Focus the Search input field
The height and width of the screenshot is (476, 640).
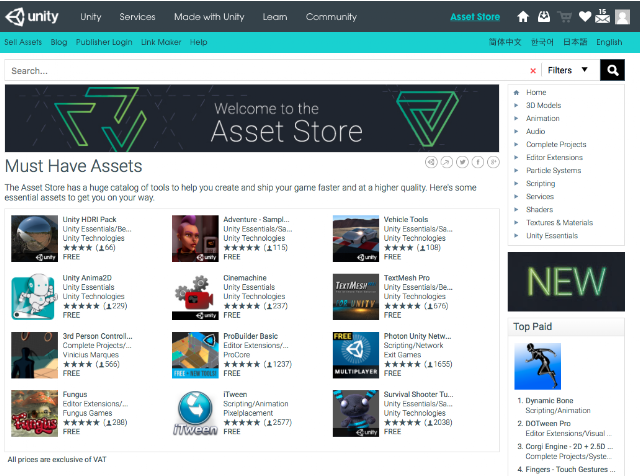click(267, 71)
